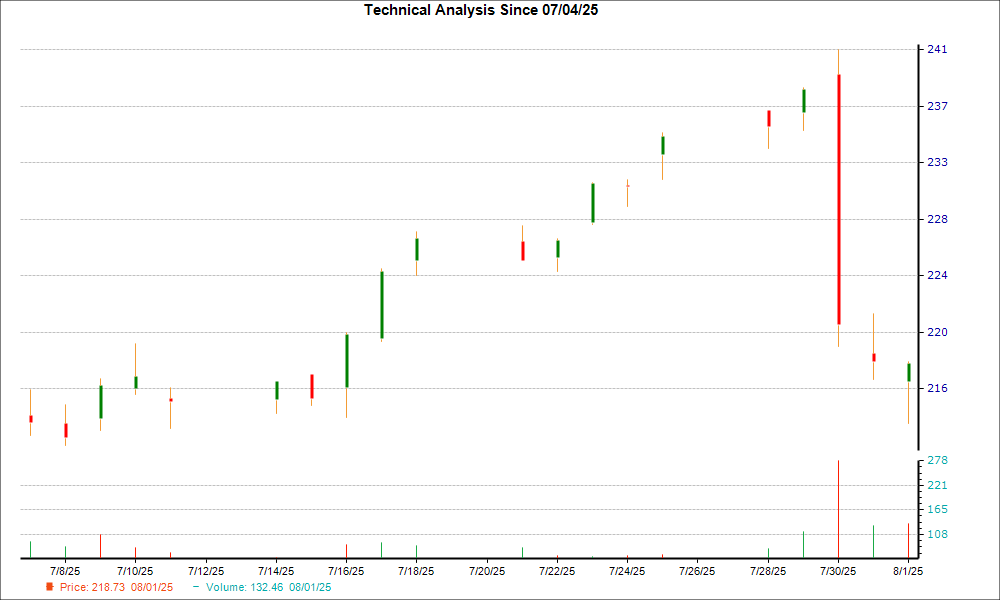Click the 'Volume: 132.46 08/01/25' legend text
The image size is (1000, 600).
[268, 587]
